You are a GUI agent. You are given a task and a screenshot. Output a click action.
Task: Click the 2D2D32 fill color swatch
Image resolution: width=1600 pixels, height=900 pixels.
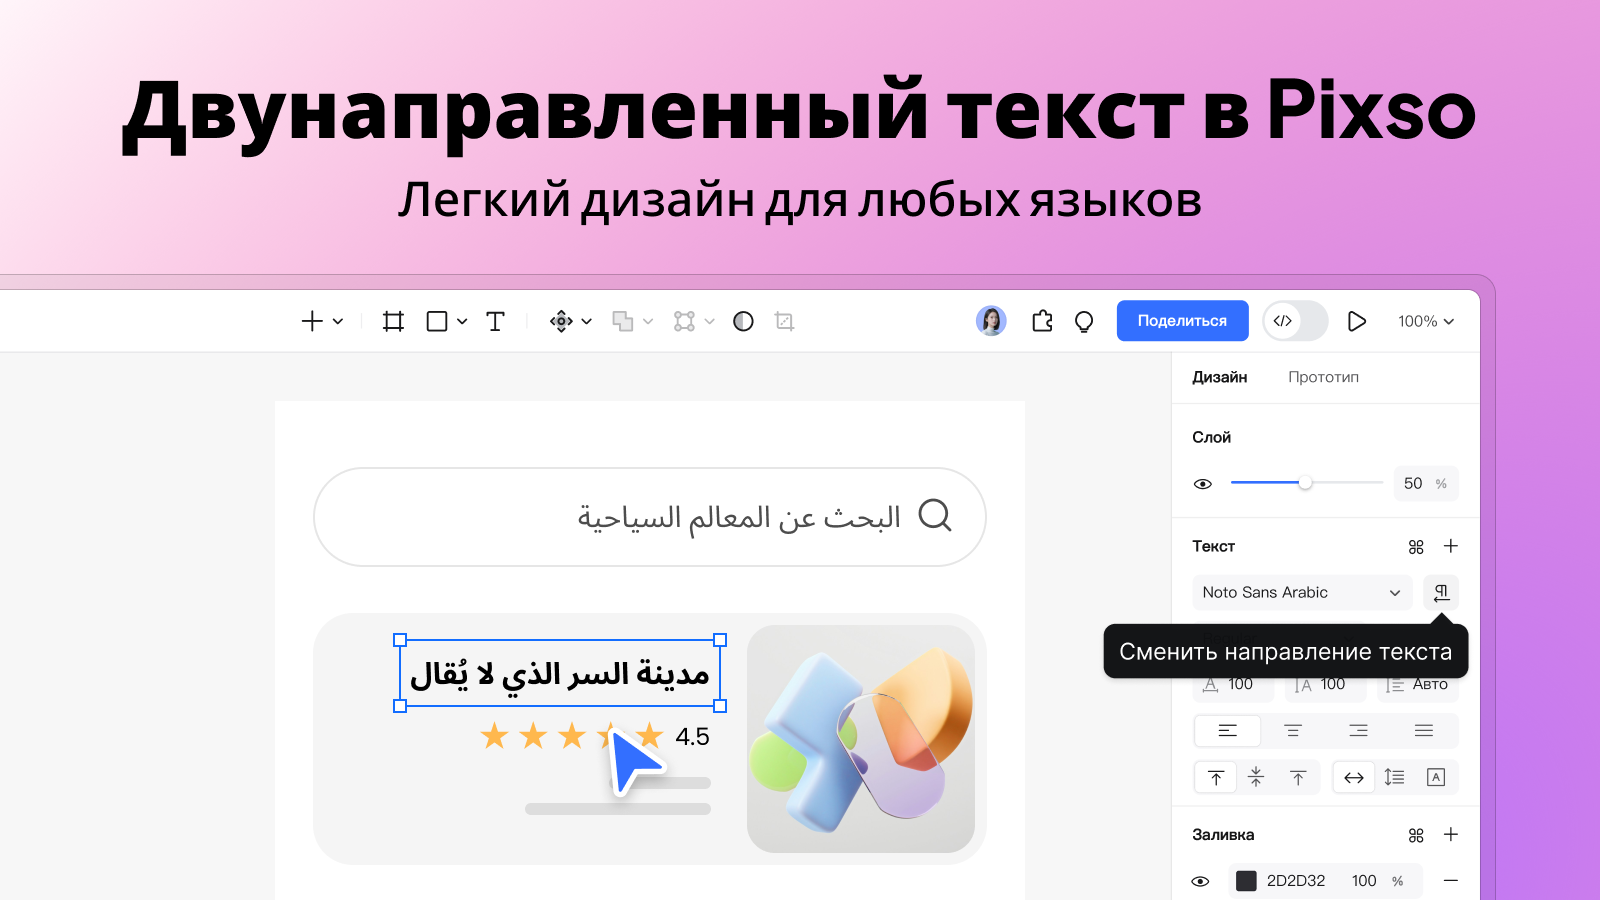[x=1247, y=880]
